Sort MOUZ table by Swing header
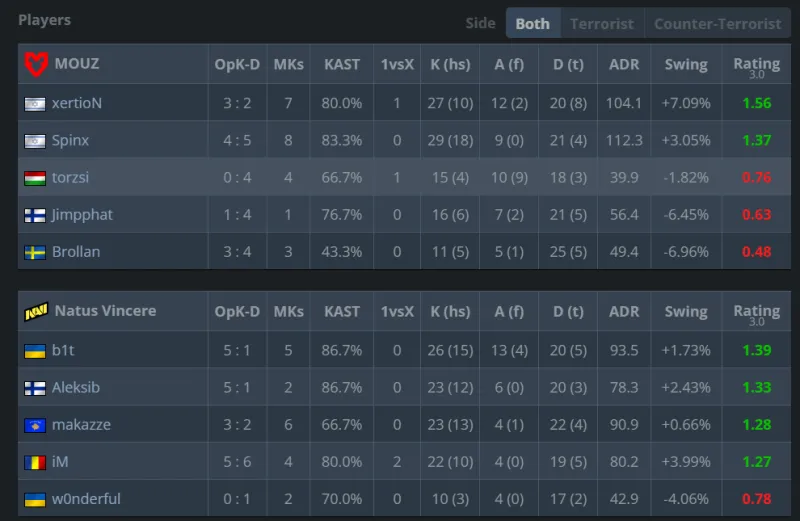This screenshot has height=521, width=800. [686, 64]
